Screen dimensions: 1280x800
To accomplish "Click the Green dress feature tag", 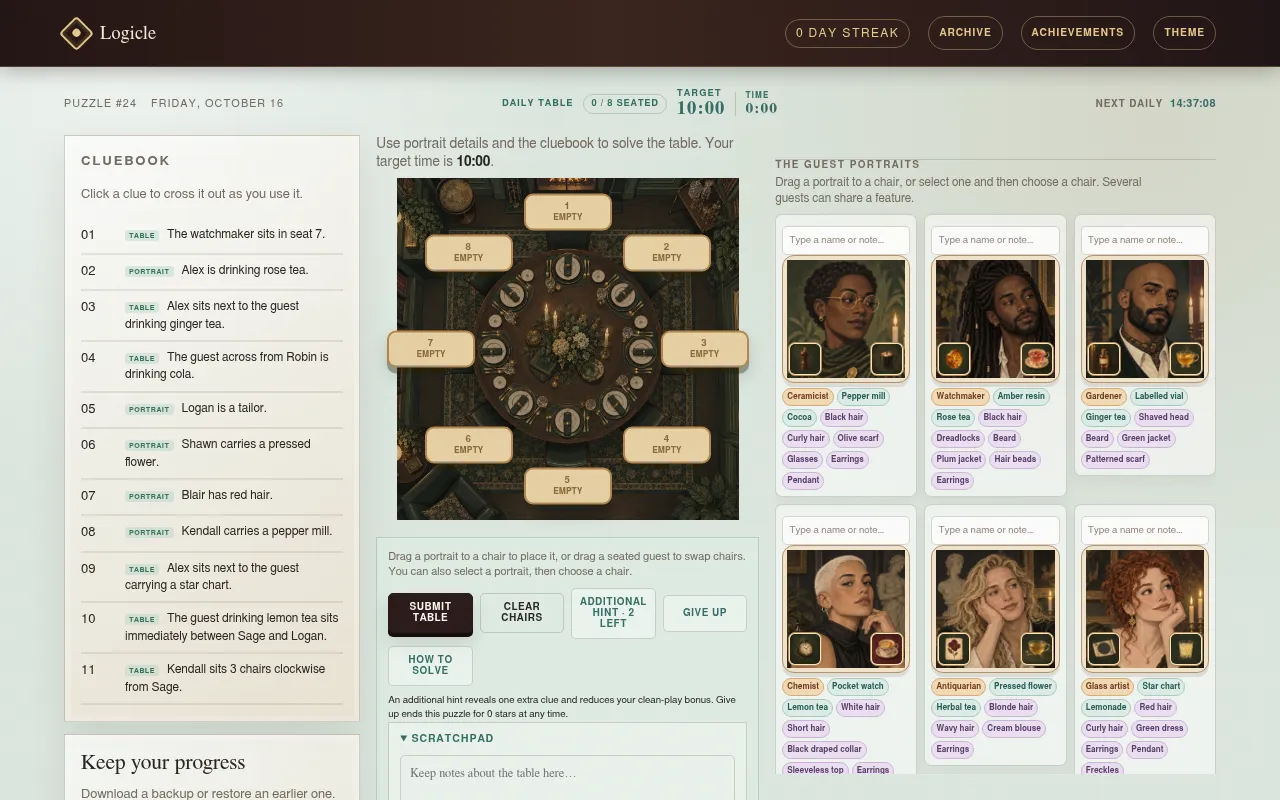I will pos(1160,728).
